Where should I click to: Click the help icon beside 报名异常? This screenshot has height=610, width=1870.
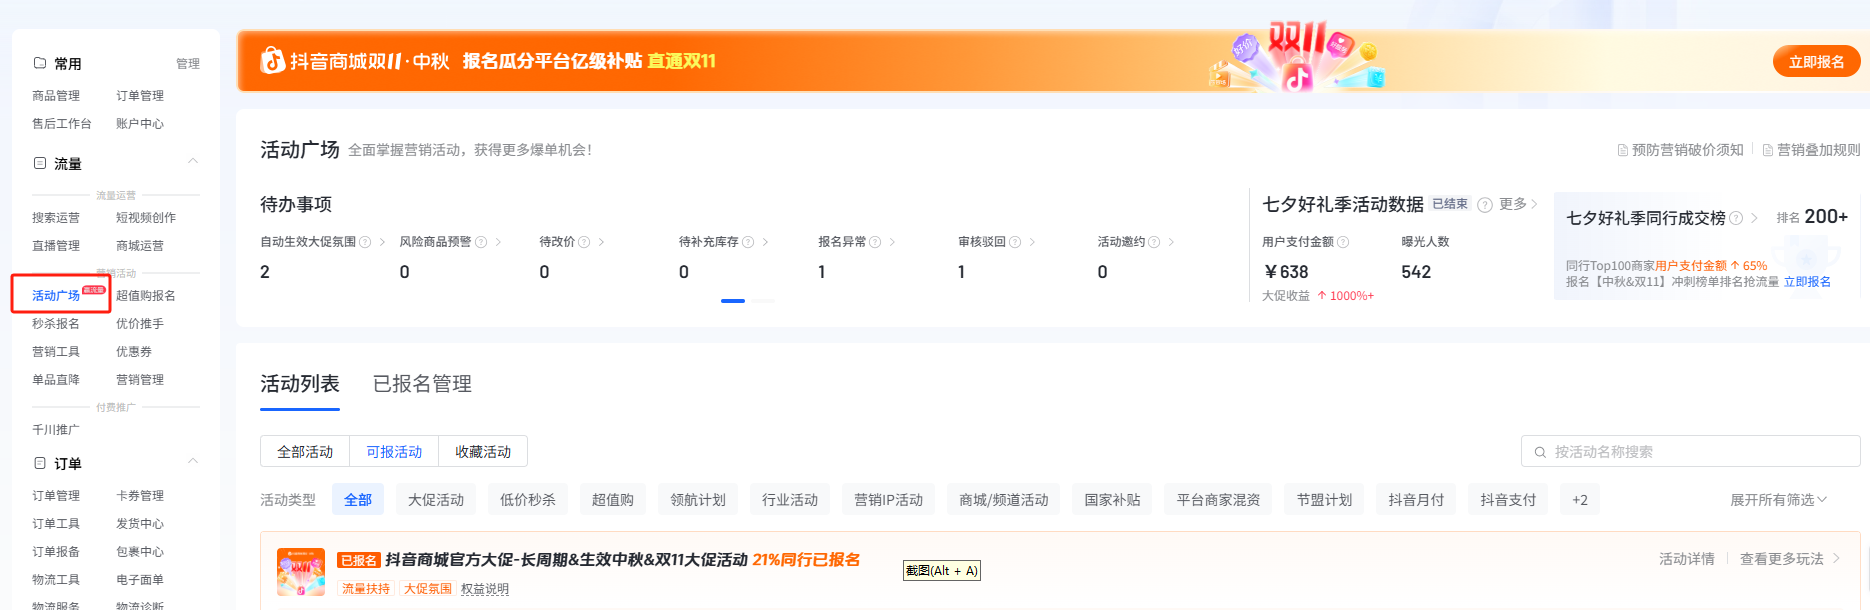tap(875, 242)
